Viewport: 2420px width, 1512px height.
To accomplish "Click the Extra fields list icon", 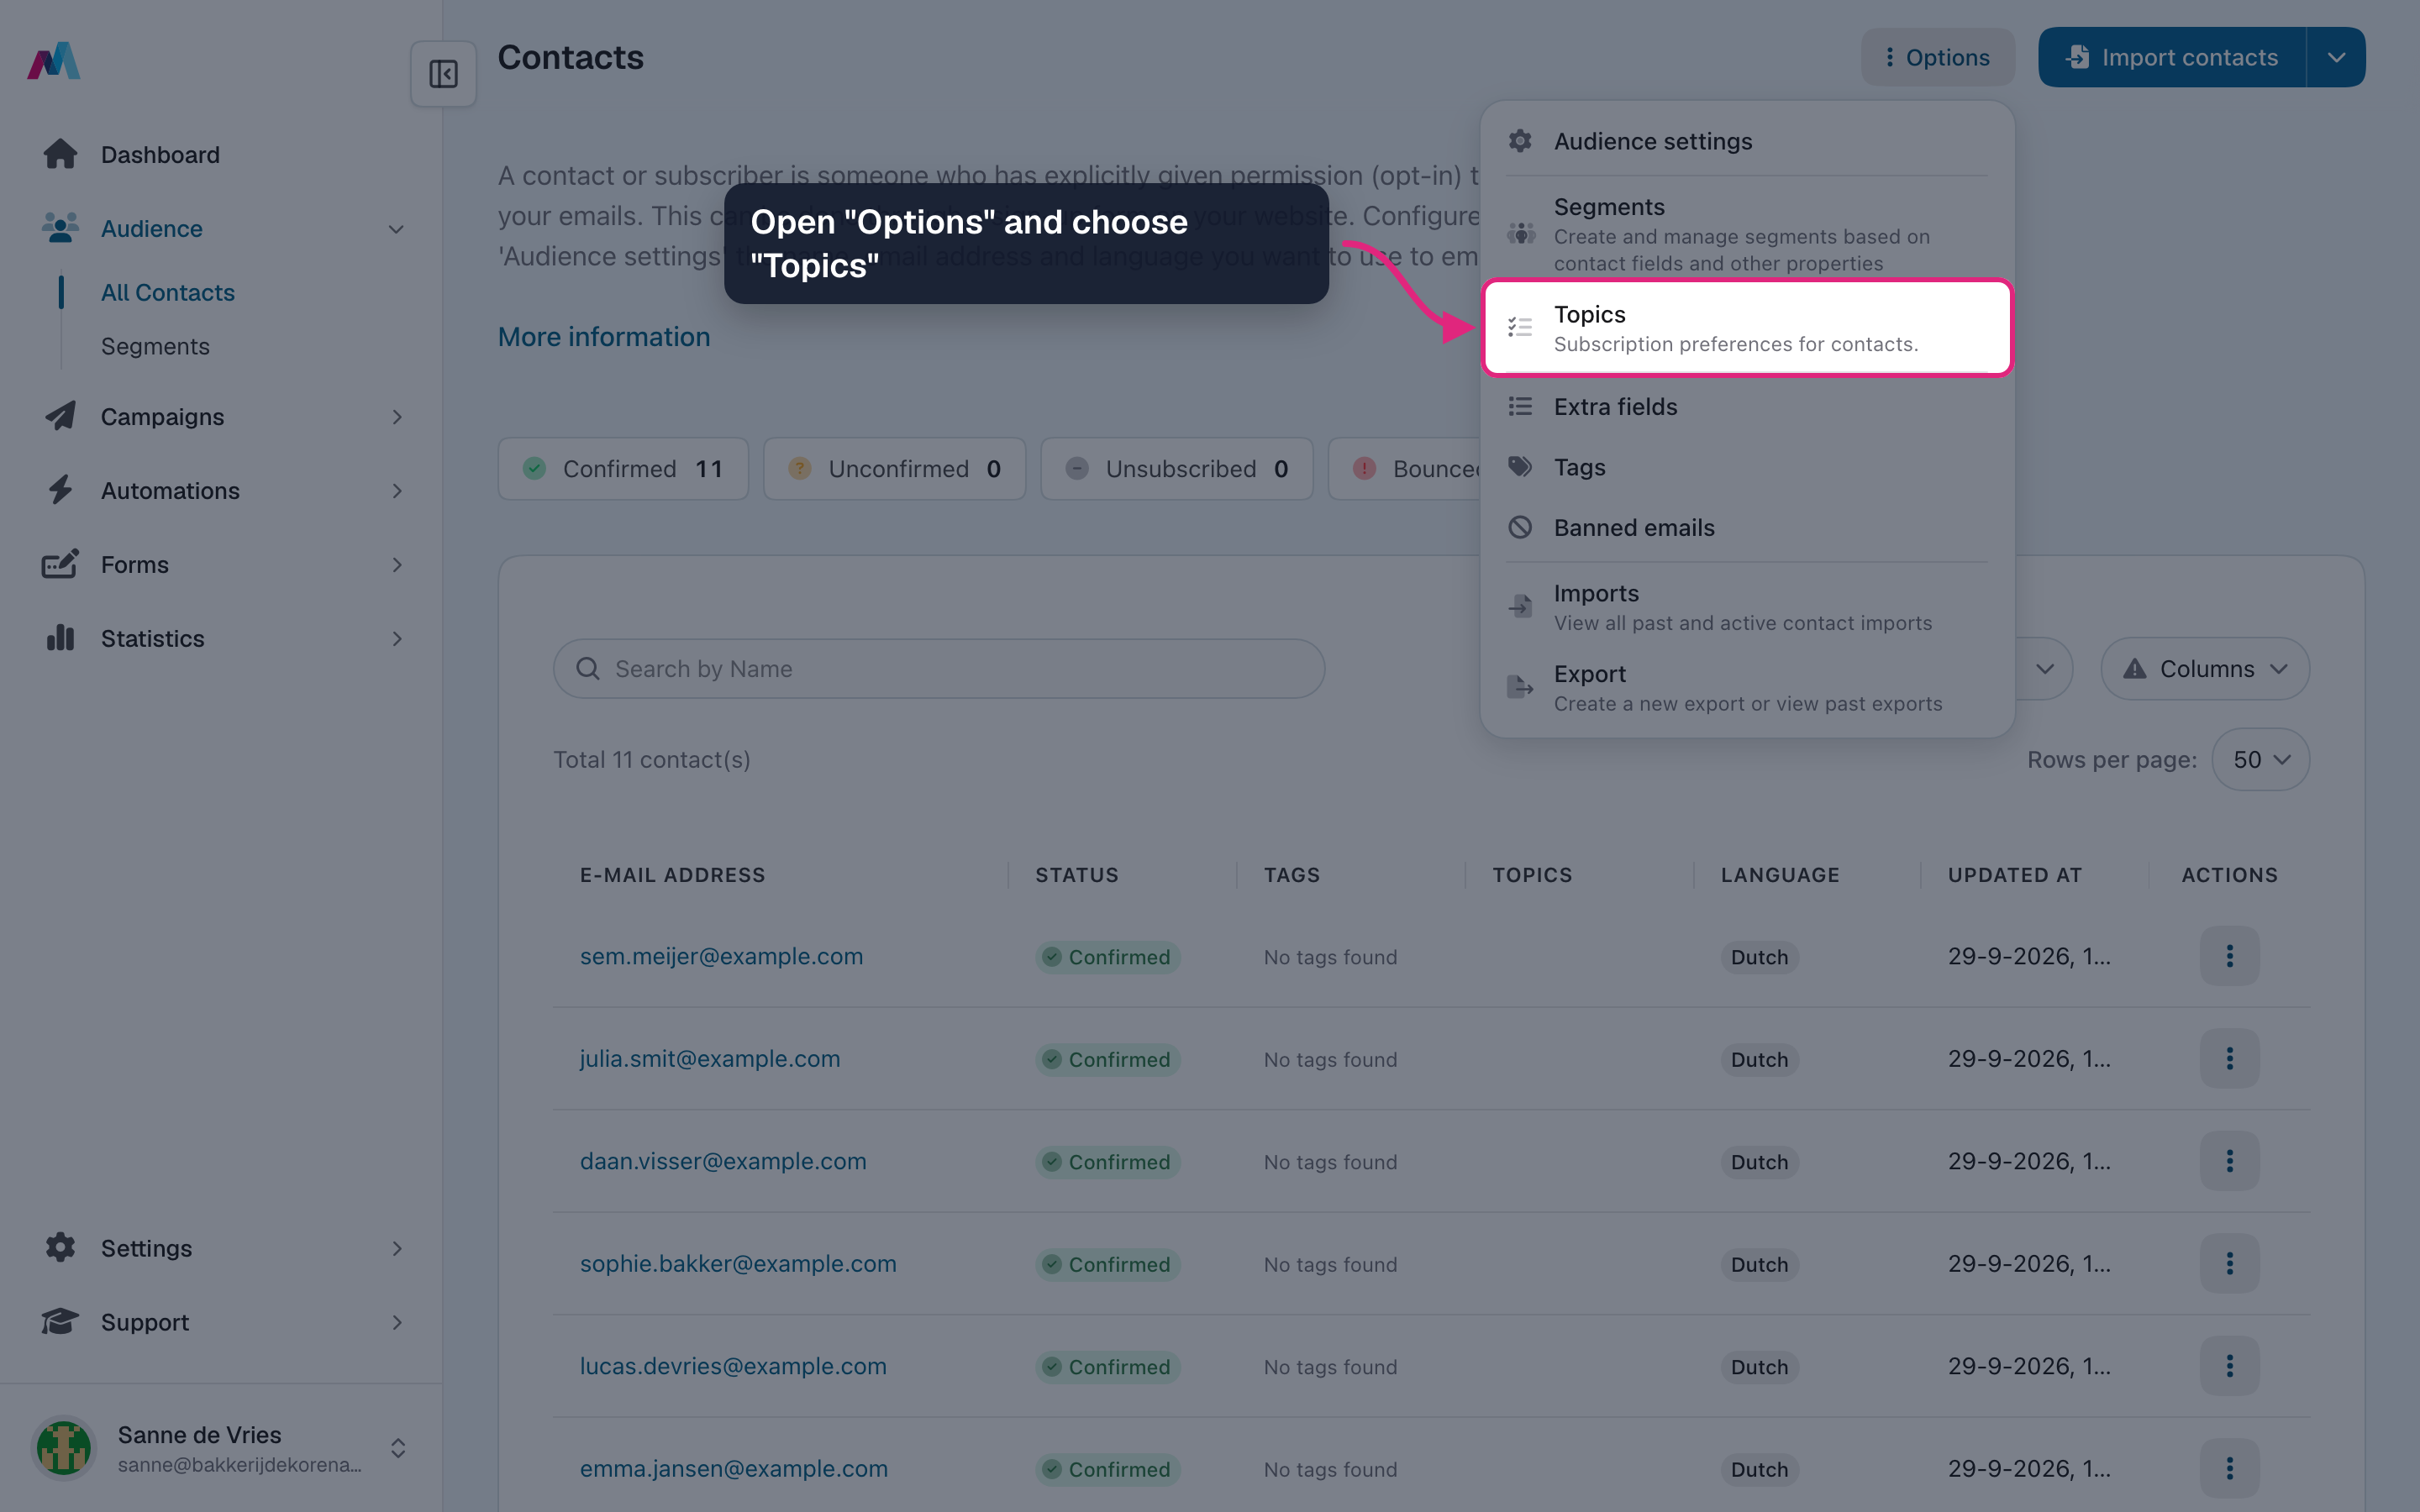I will tap(1520, 406).
